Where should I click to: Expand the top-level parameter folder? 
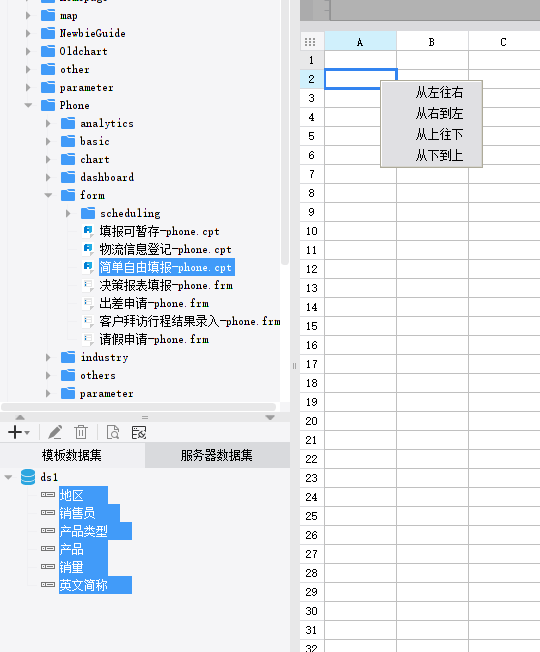(x=28, y=87)
